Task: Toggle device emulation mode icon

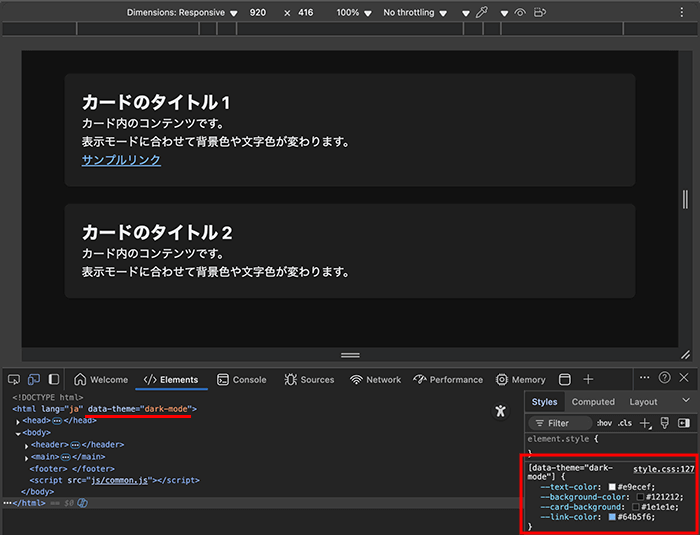Action: click(33, 380)
